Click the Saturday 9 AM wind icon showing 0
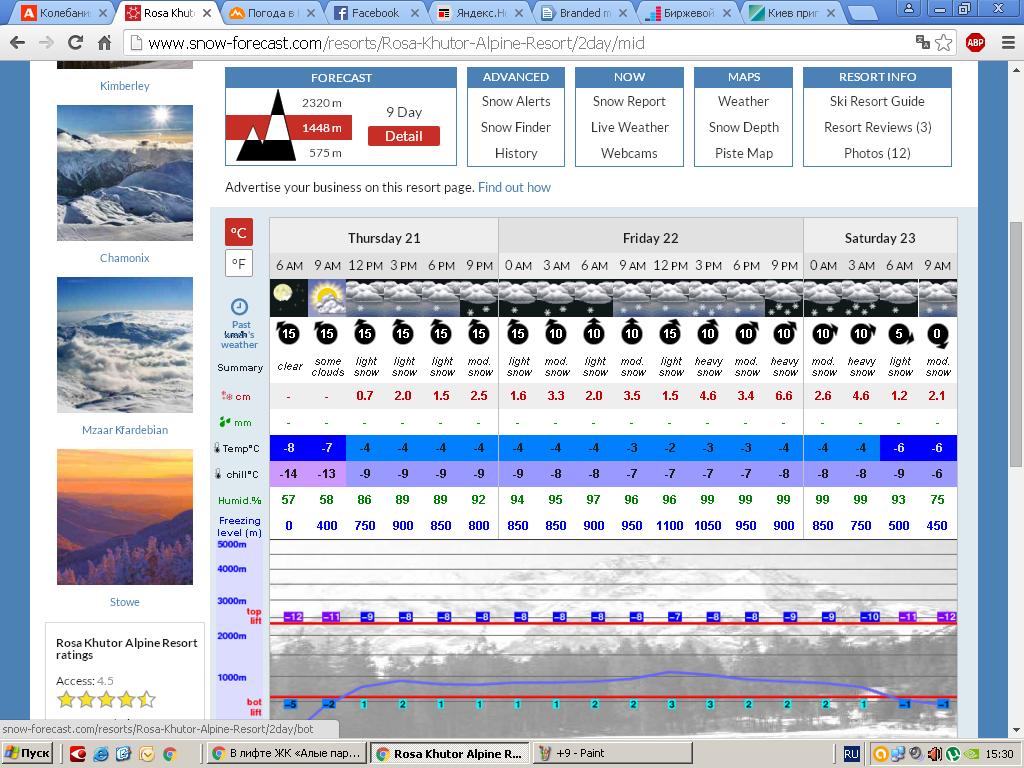 tap(936, 334)
